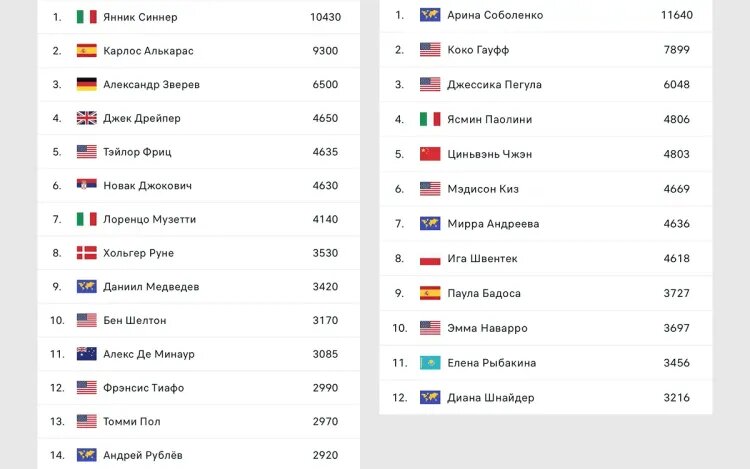
Task: Click the Spanish flag next to Паула Бадоса
Action: click(x=430, y=293)
